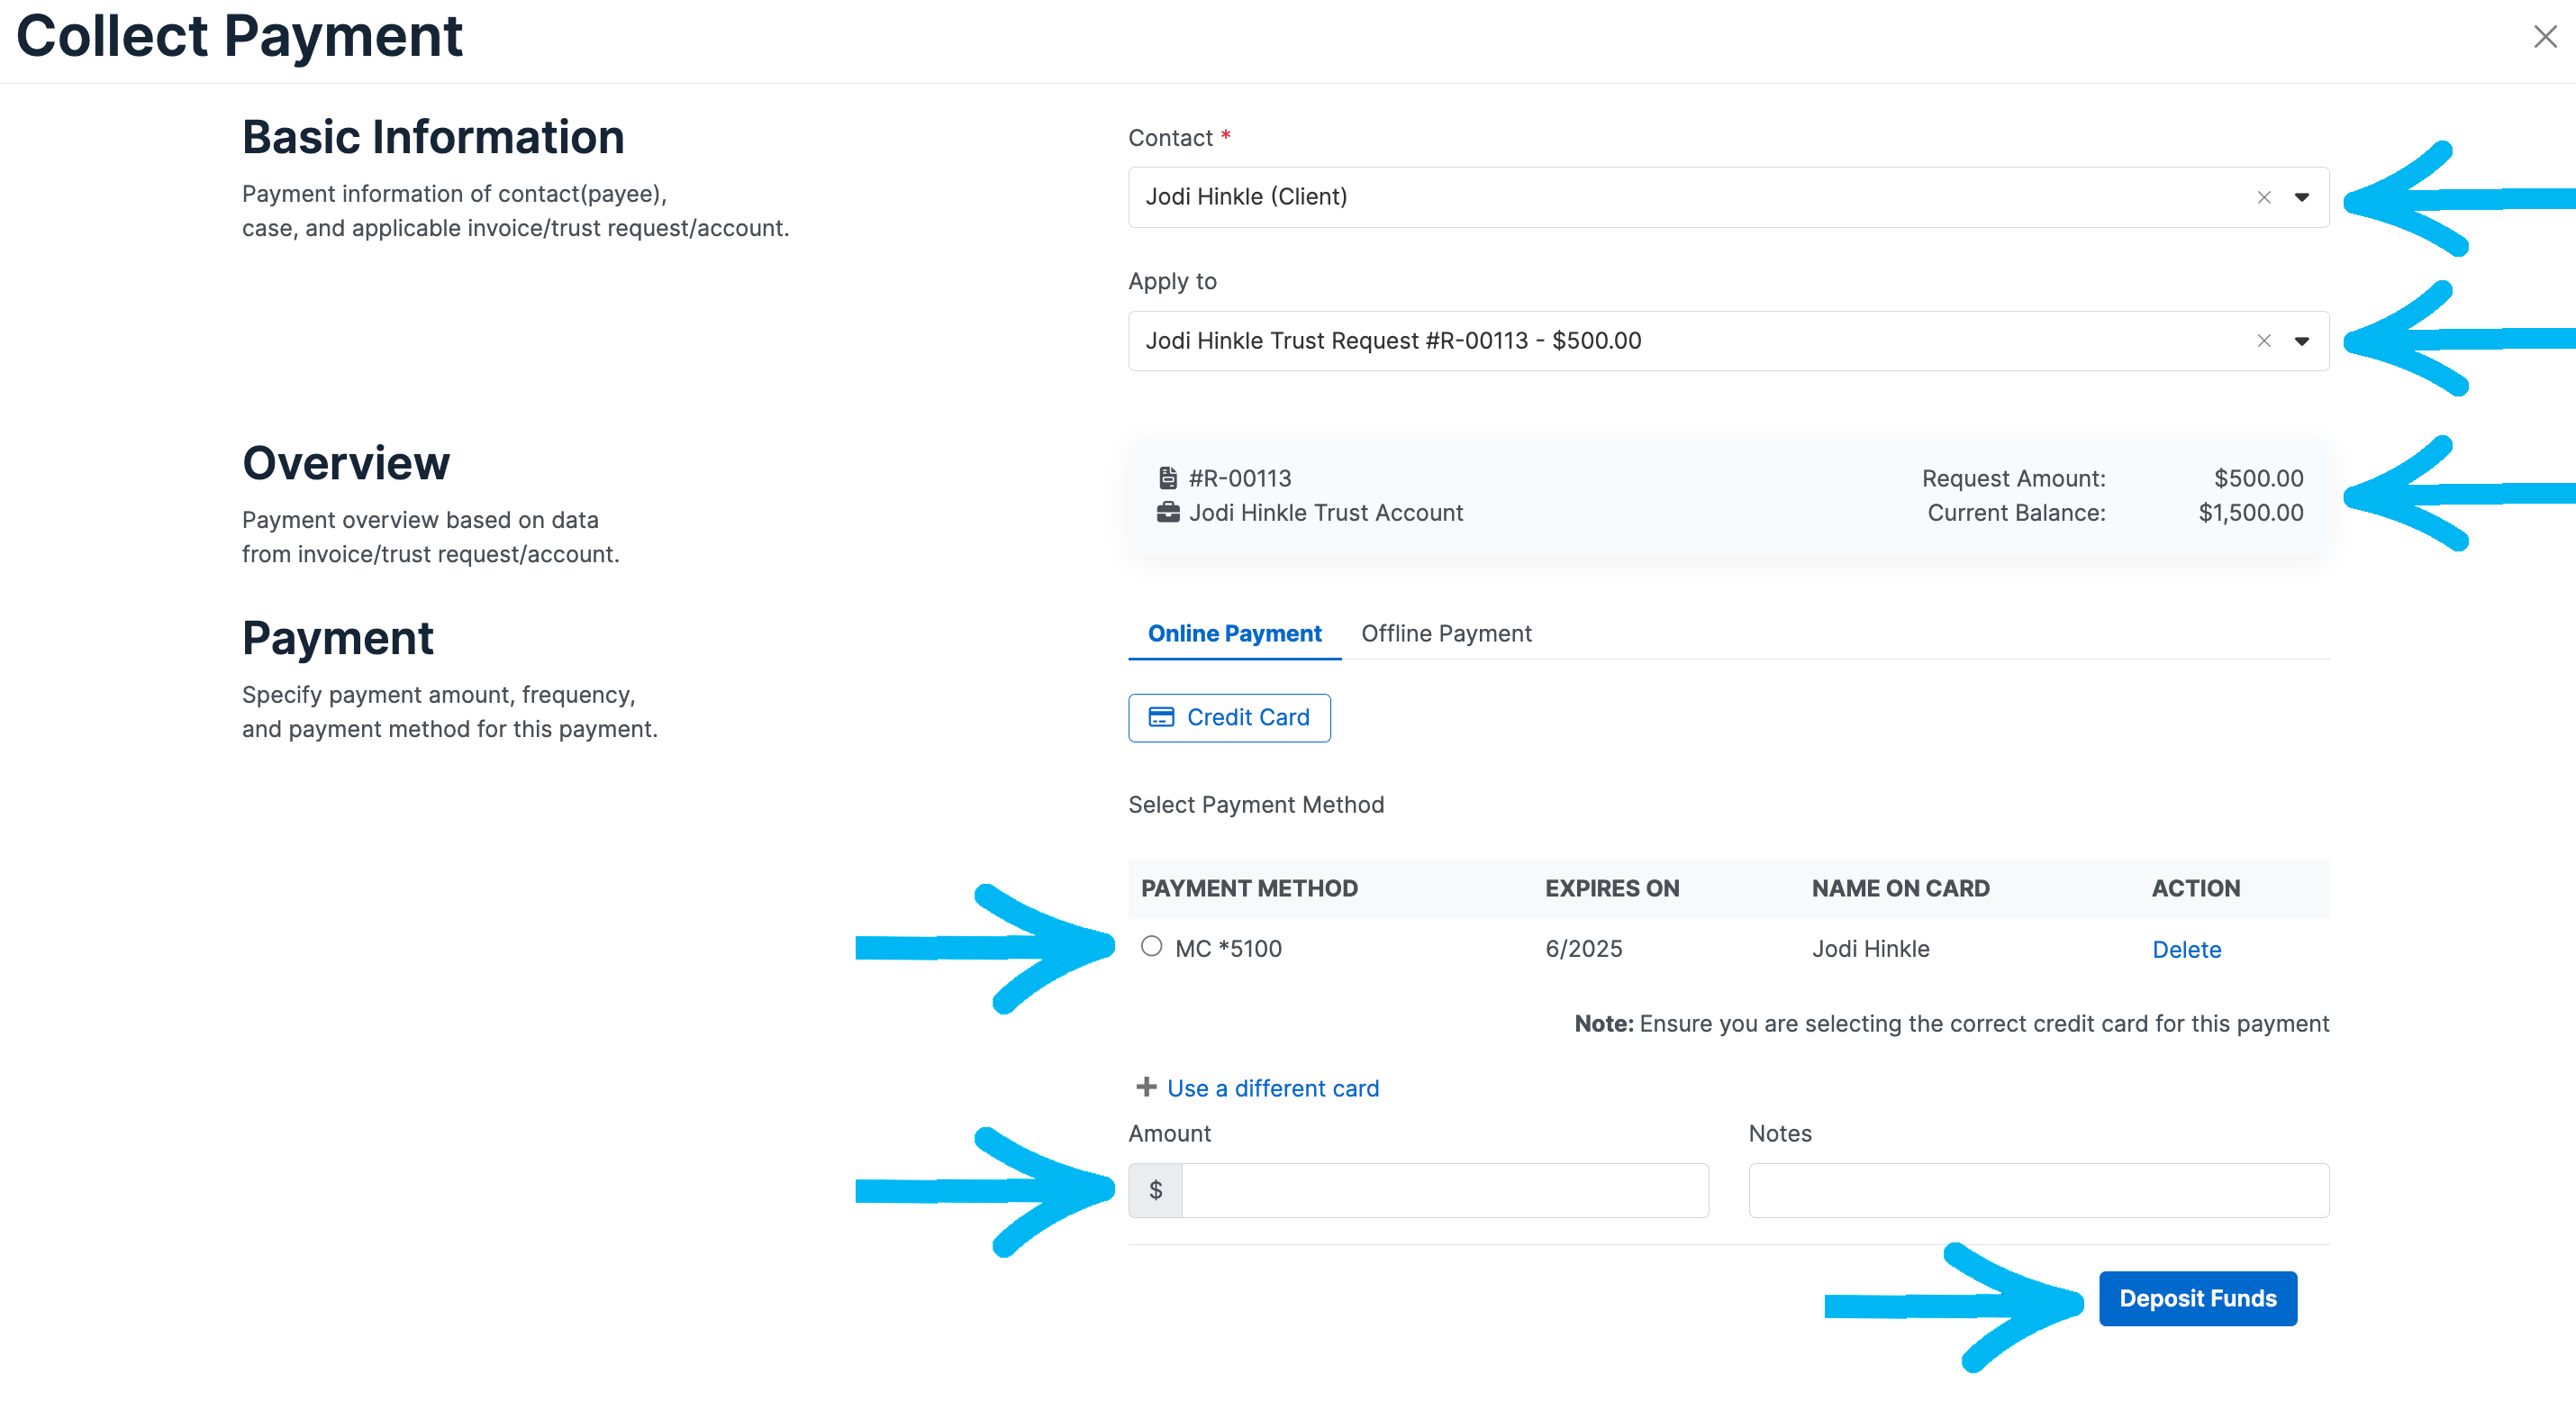Select the MC *5100 radio button
Screen dimensions: 2576x1420
click(1151, 946)
